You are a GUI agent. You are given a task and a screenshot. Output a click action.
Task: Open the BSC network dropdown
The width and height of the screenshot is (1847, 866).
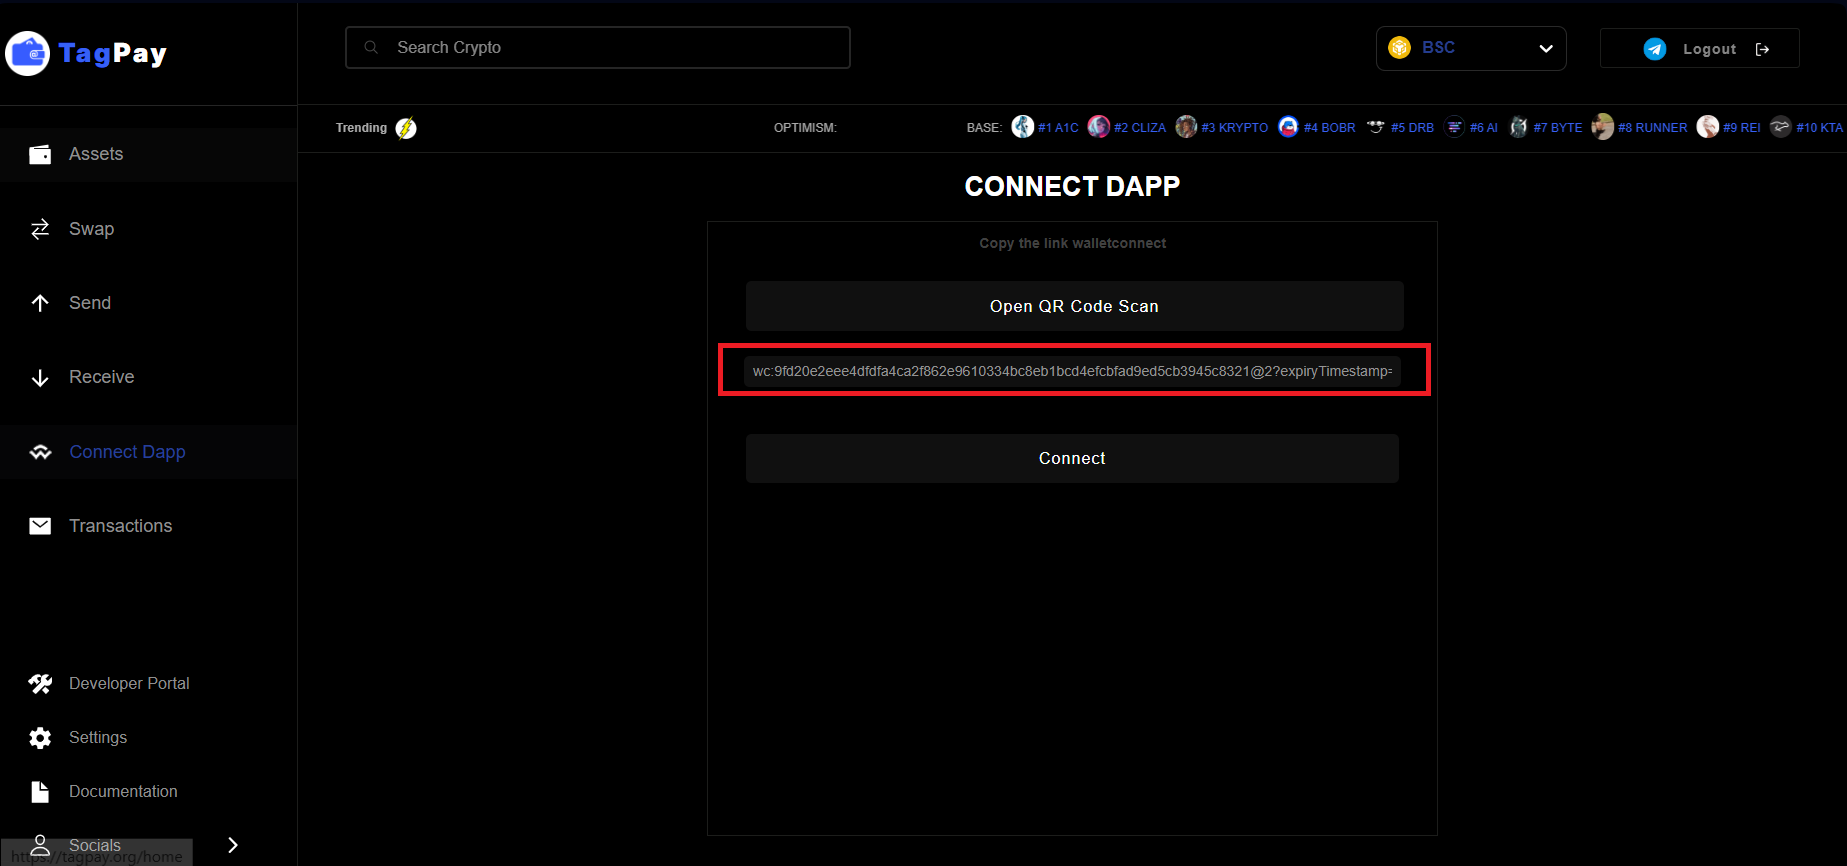click(1470, 48)
